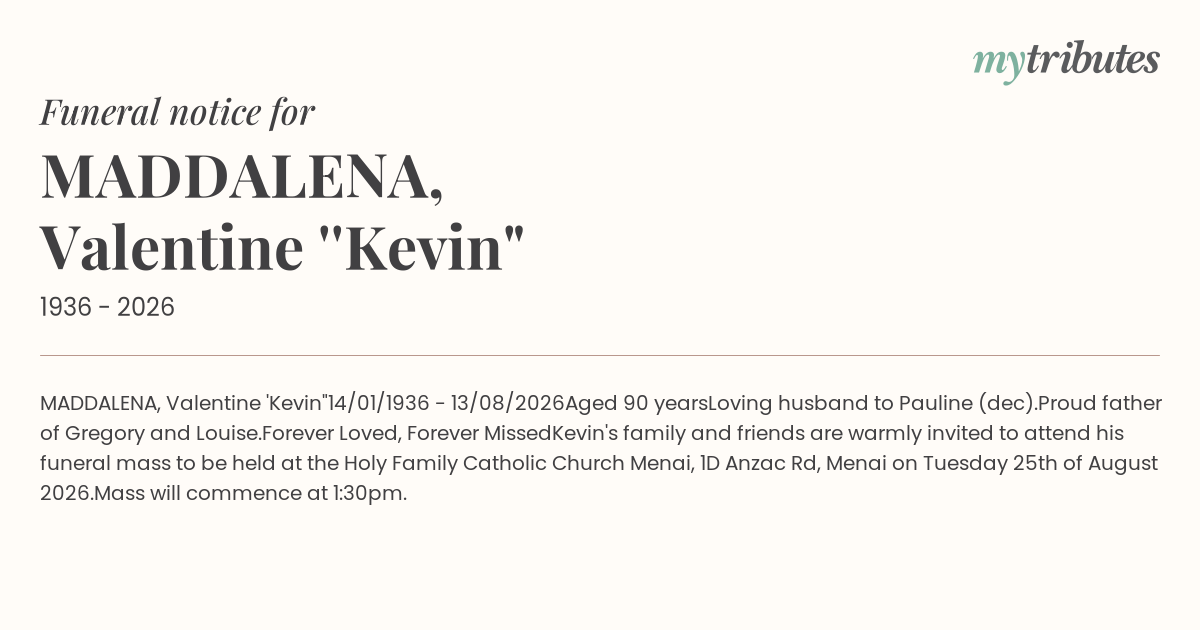The width and height of the screenshot is (1200, 630).
Task: Select the "Funeral notice for" italic heading
Action: click(x=178, y=113)
